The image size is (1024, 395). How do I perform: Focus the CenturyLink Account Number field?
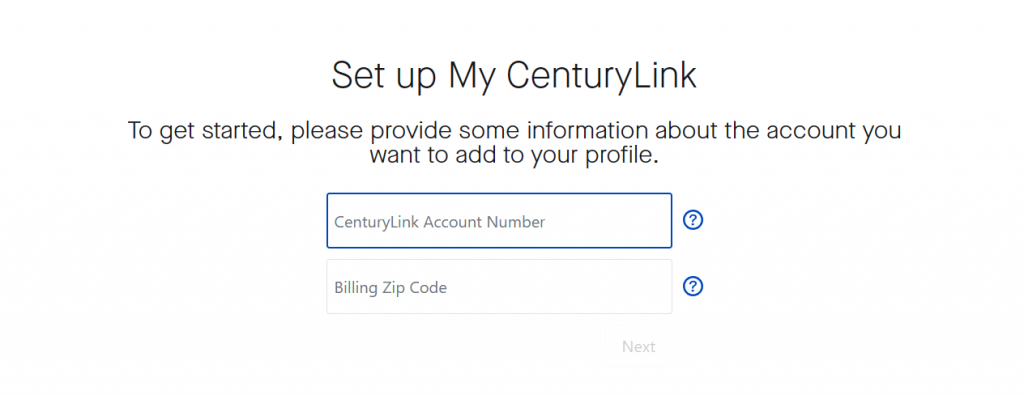click(499, 221)
